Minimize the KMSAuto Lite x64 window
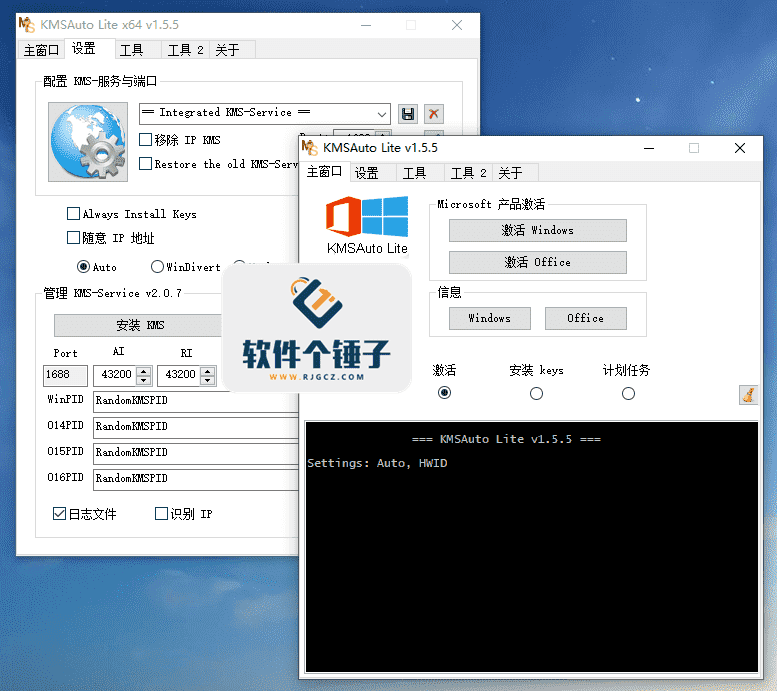Screen dimensions: 777x691 (366, 25)
